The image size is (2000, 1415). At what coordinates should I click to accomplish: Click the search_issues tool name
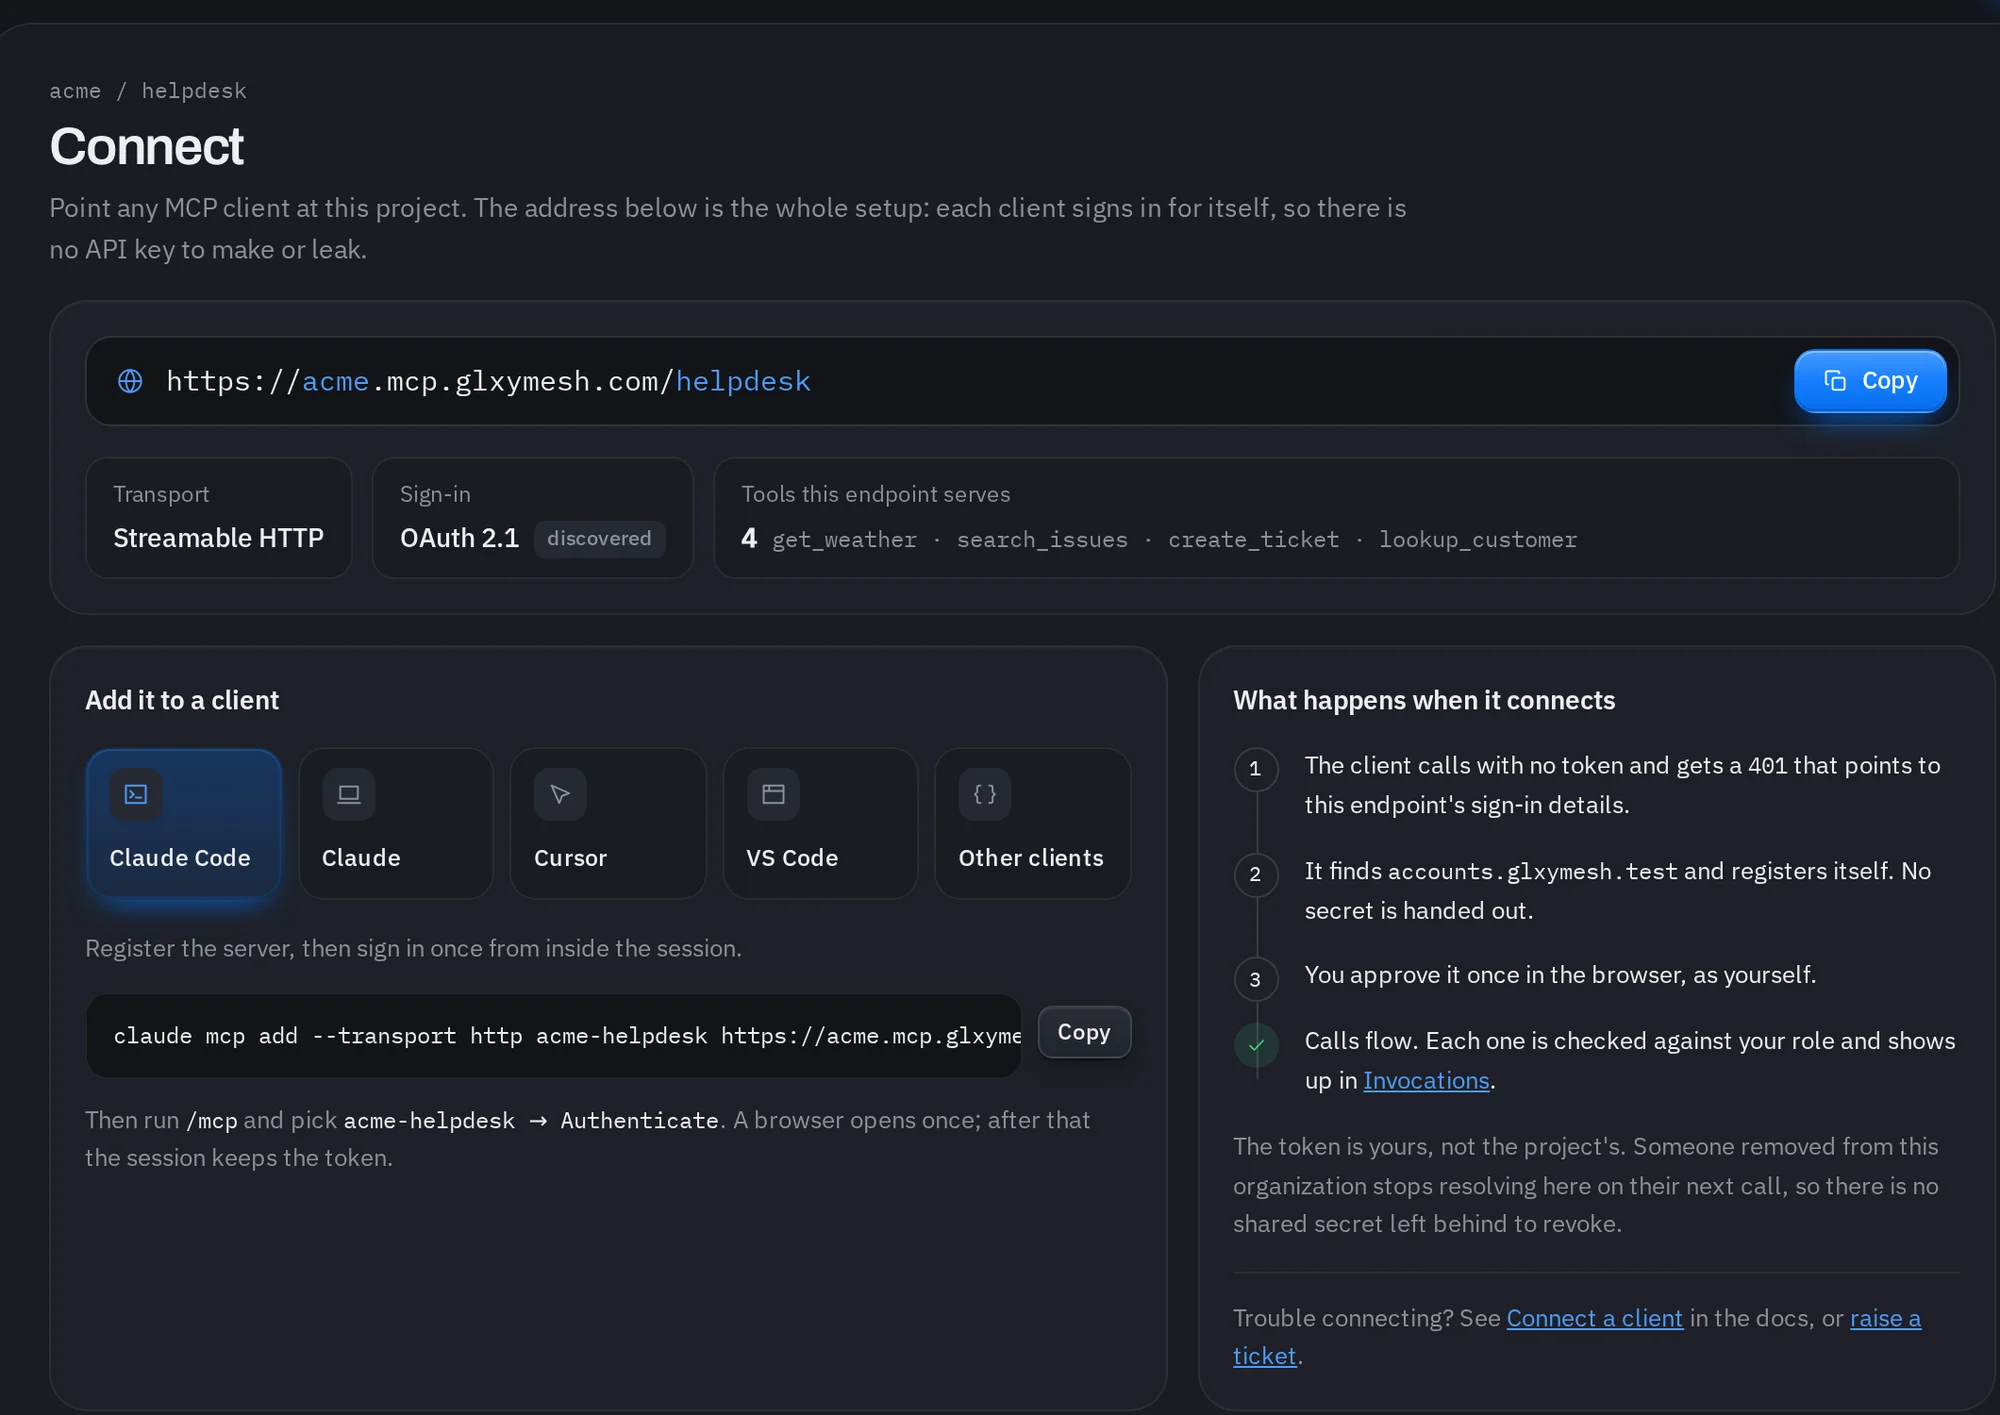[1042, 540]
